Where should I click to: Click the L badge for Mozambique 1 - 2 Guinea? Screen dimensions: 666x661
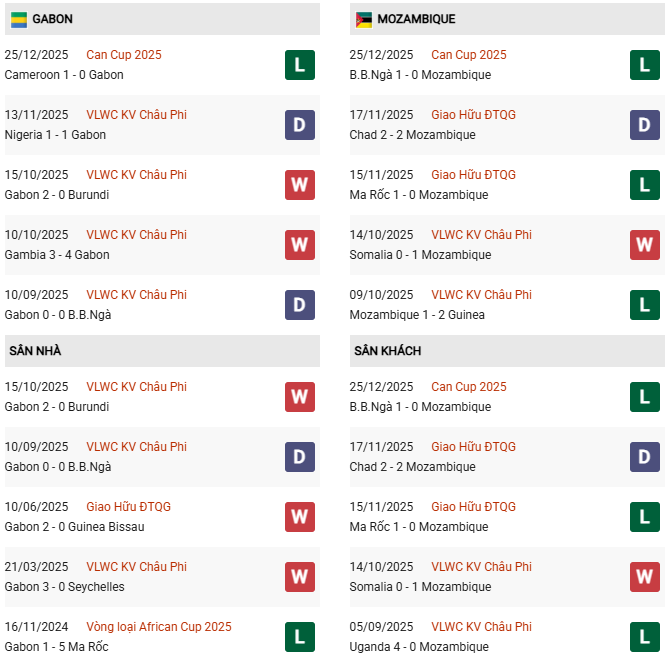click(644, 305)
